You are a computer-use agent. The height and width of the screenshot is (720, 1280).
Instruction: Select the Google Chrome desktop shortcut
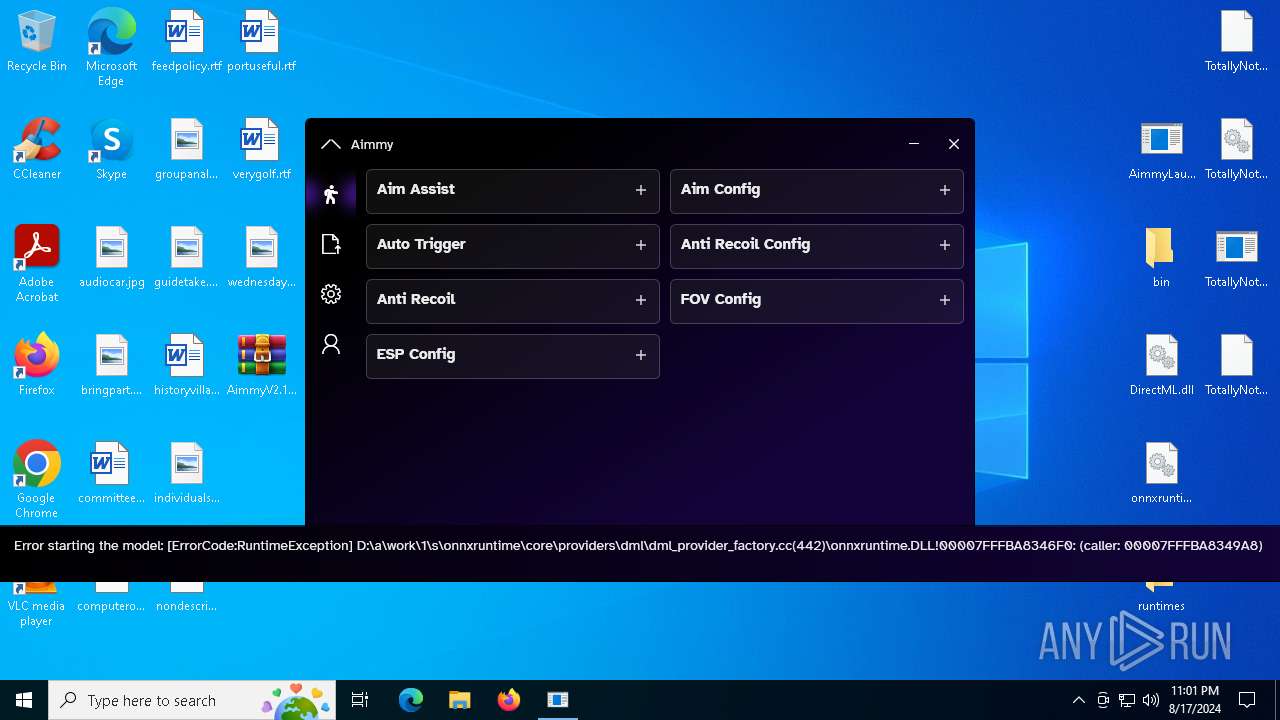37,480
